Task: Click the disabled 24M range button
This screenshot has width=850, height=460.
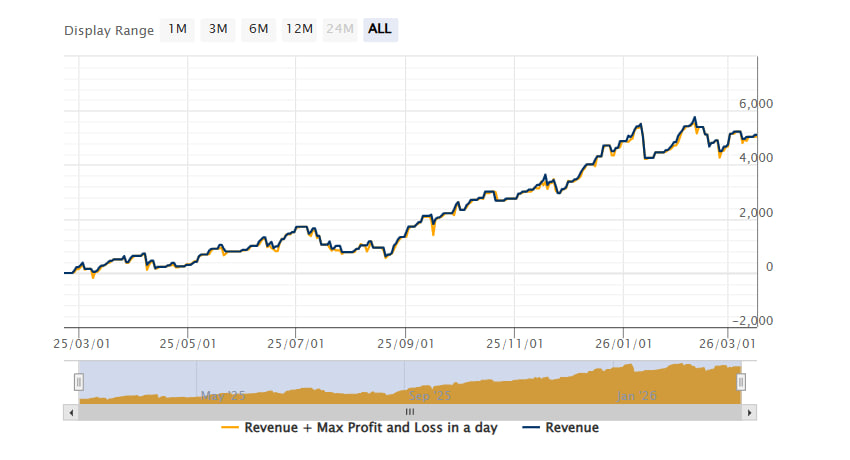Action: [340, 29]
